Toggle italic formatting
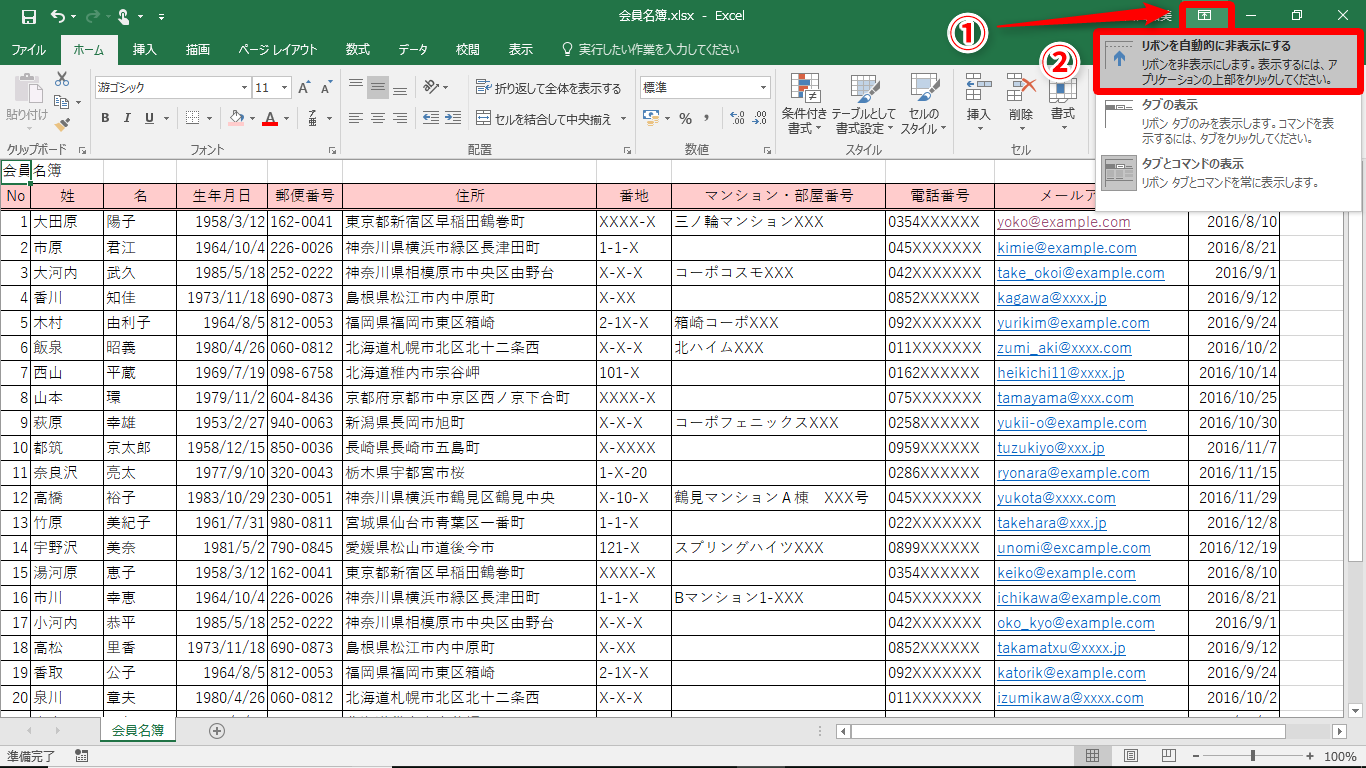This screenshot has width=1366, height=768. [x=127, y=118]
